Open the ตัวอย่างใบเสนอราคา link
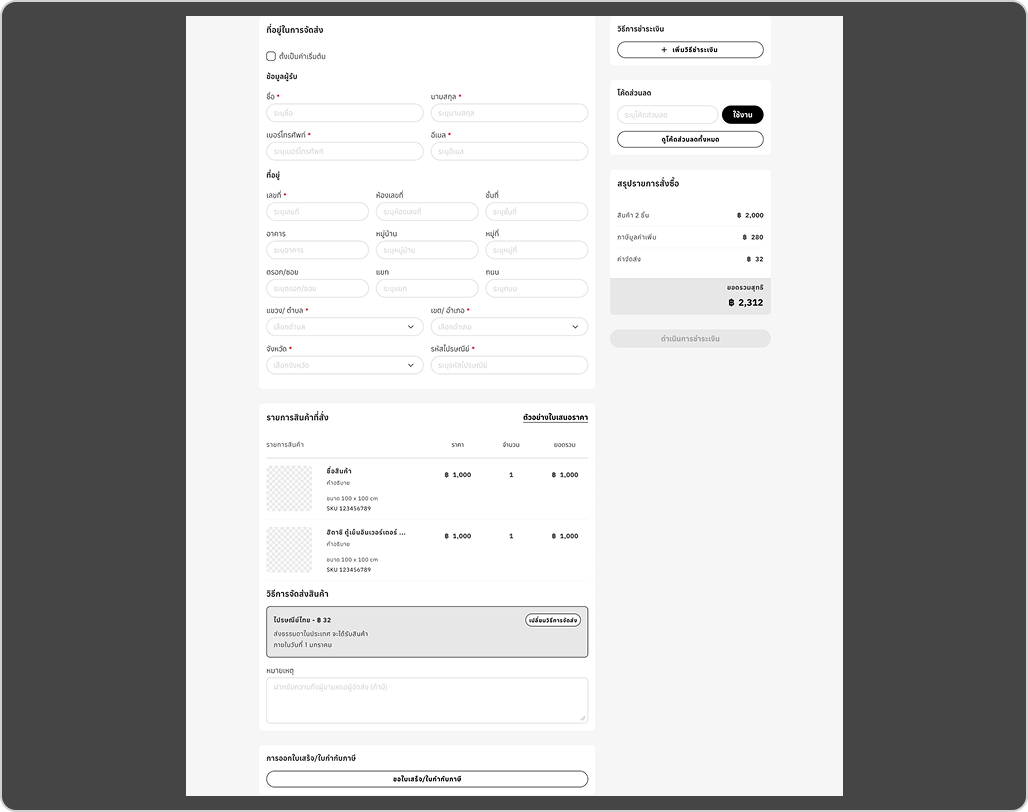1028x812 pixels. point(555,417)
